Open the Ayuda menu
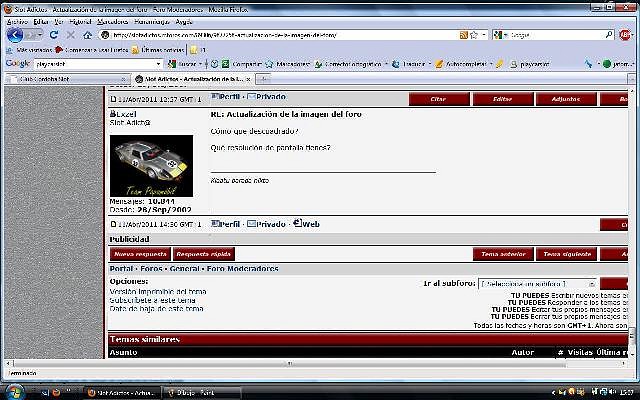Viewport: 640px width, 400px height. 184,22
